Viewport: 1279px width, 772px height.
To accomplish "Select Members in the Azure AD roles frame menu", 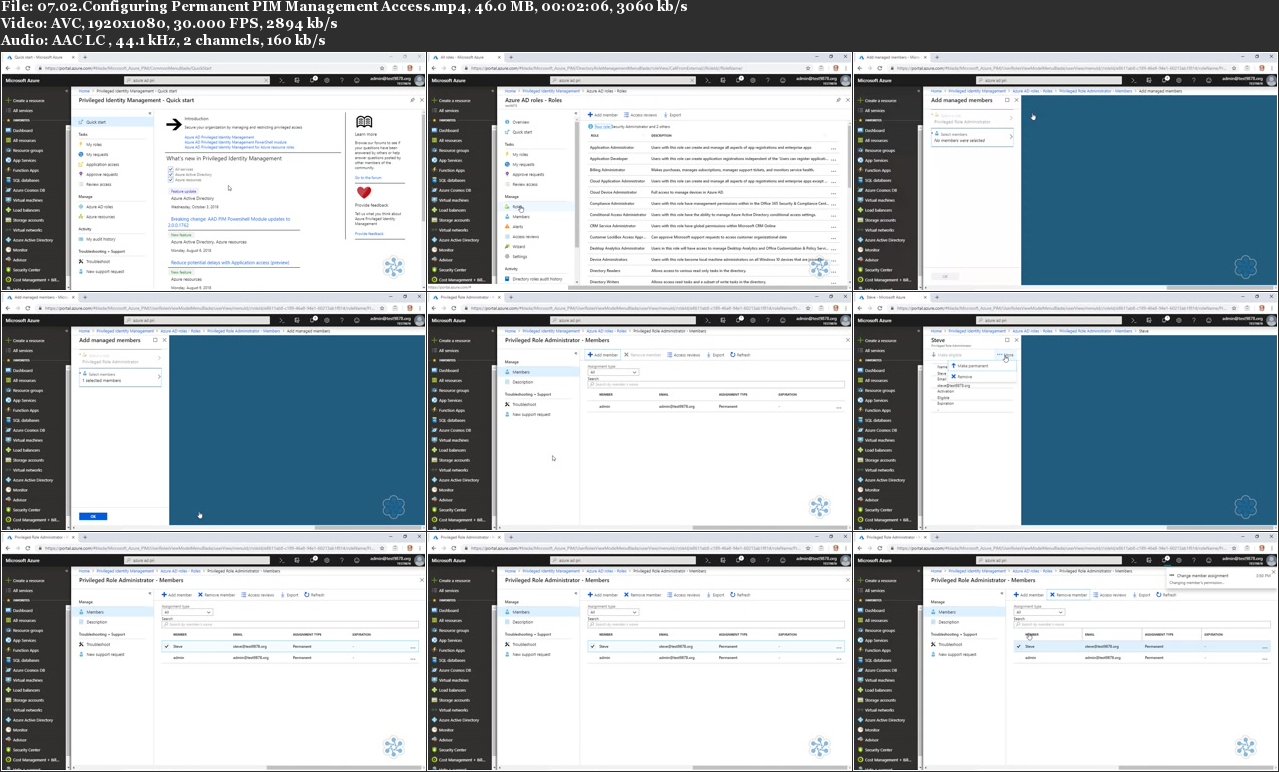I will coord(521,216).
